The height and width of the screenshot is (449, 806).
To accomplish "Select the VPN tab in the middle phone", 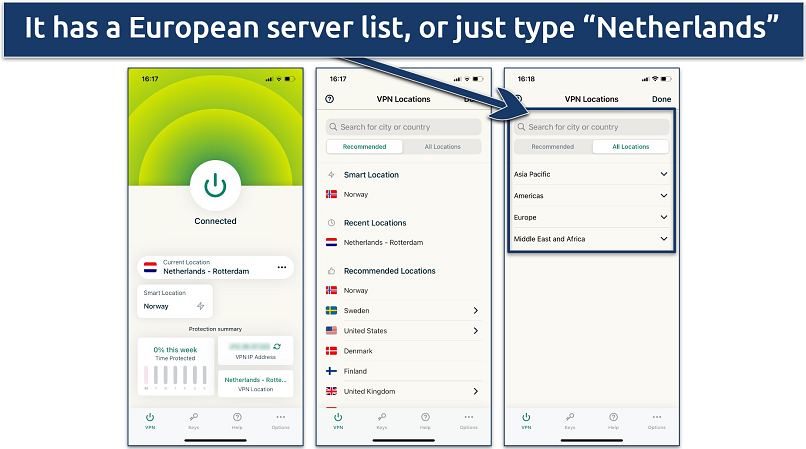I will pyautogui.click(x=338, y=420).
